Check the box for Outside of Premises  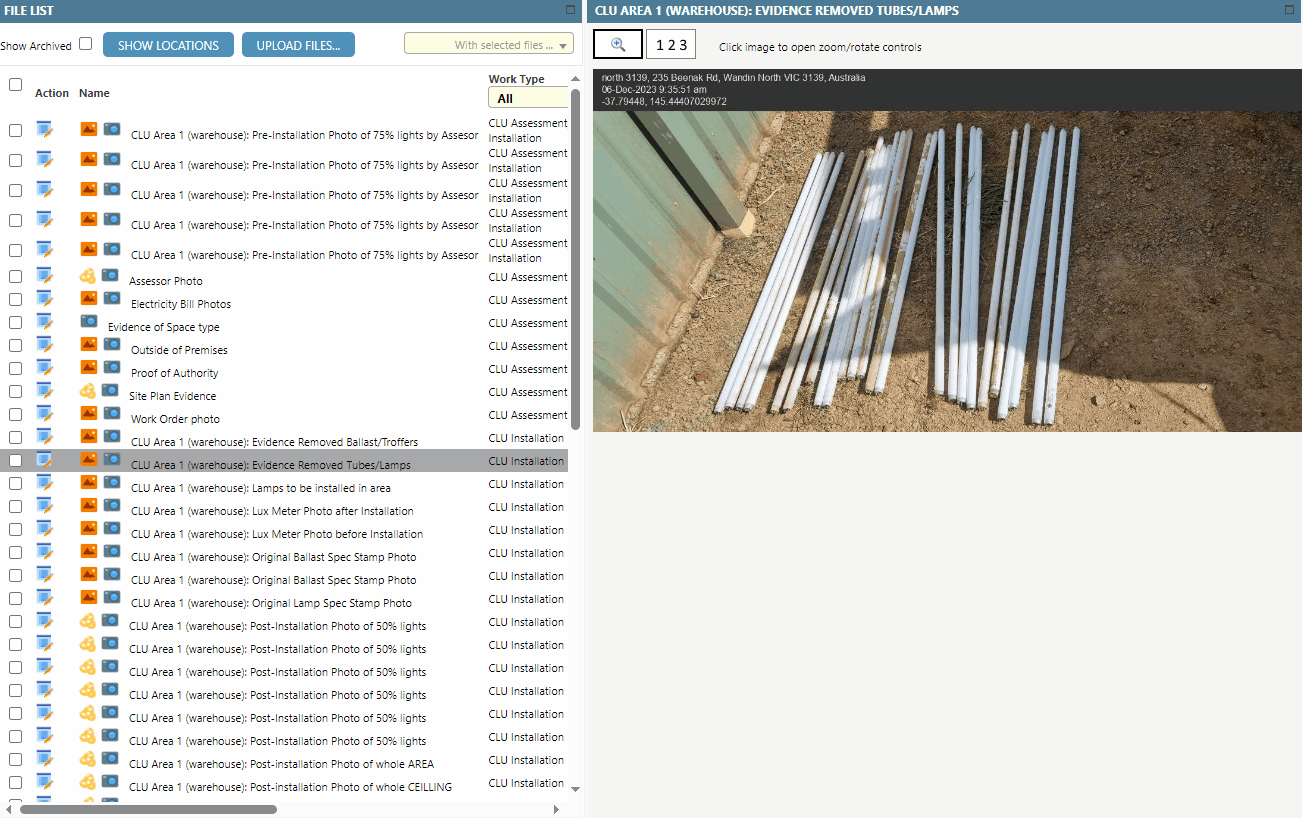pyautogui.click(x=15, y=345)
